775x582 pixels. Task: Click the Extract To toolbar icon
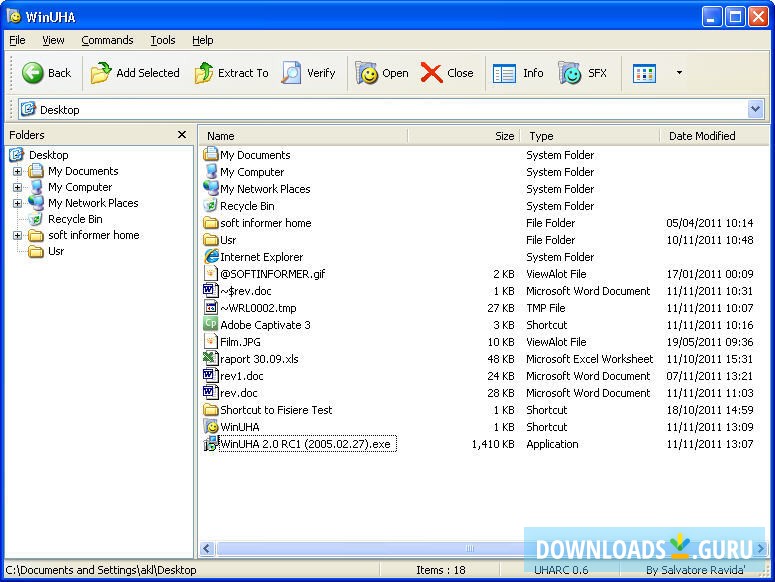[x=204, y=73]
